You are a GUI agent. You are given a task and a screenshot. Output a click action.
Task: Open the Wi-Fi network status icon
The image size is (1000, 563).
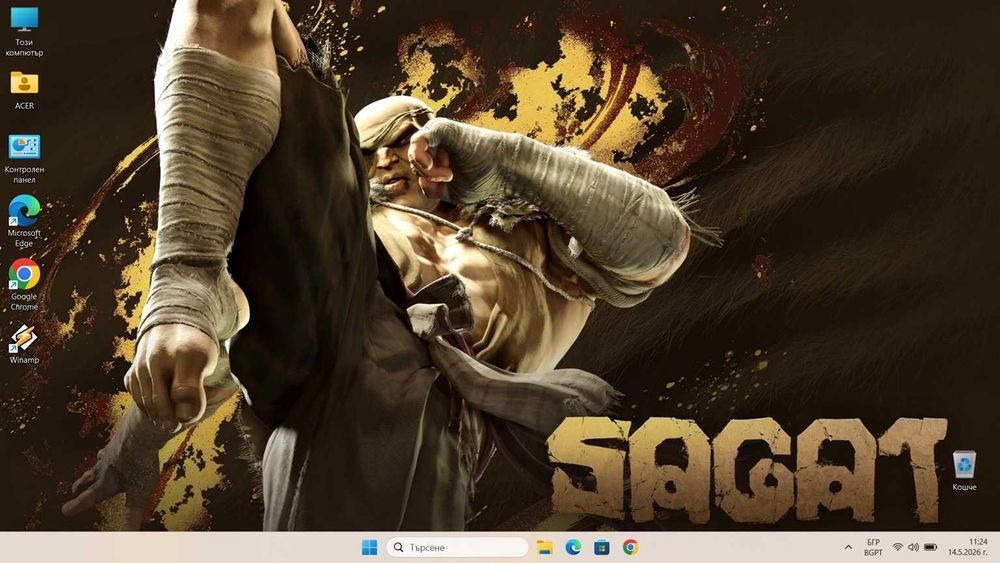898,547
